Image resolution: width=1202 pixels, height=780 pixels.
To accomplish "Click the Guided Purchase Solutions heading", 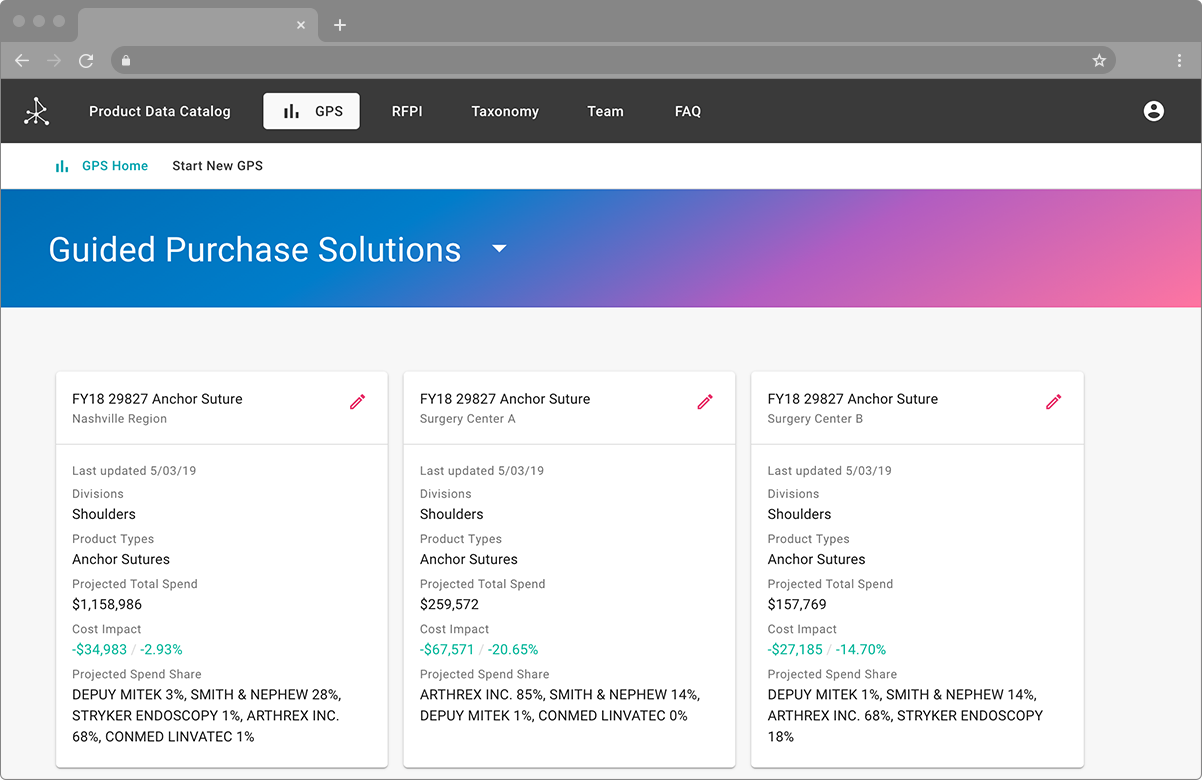I will tap(255, 249).
